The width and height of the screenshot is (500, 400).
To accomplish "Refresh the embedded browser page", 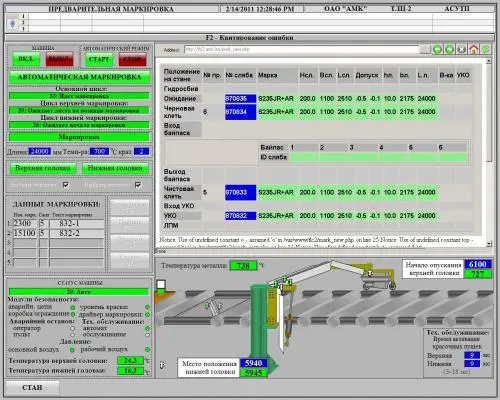I will [486, 50].
